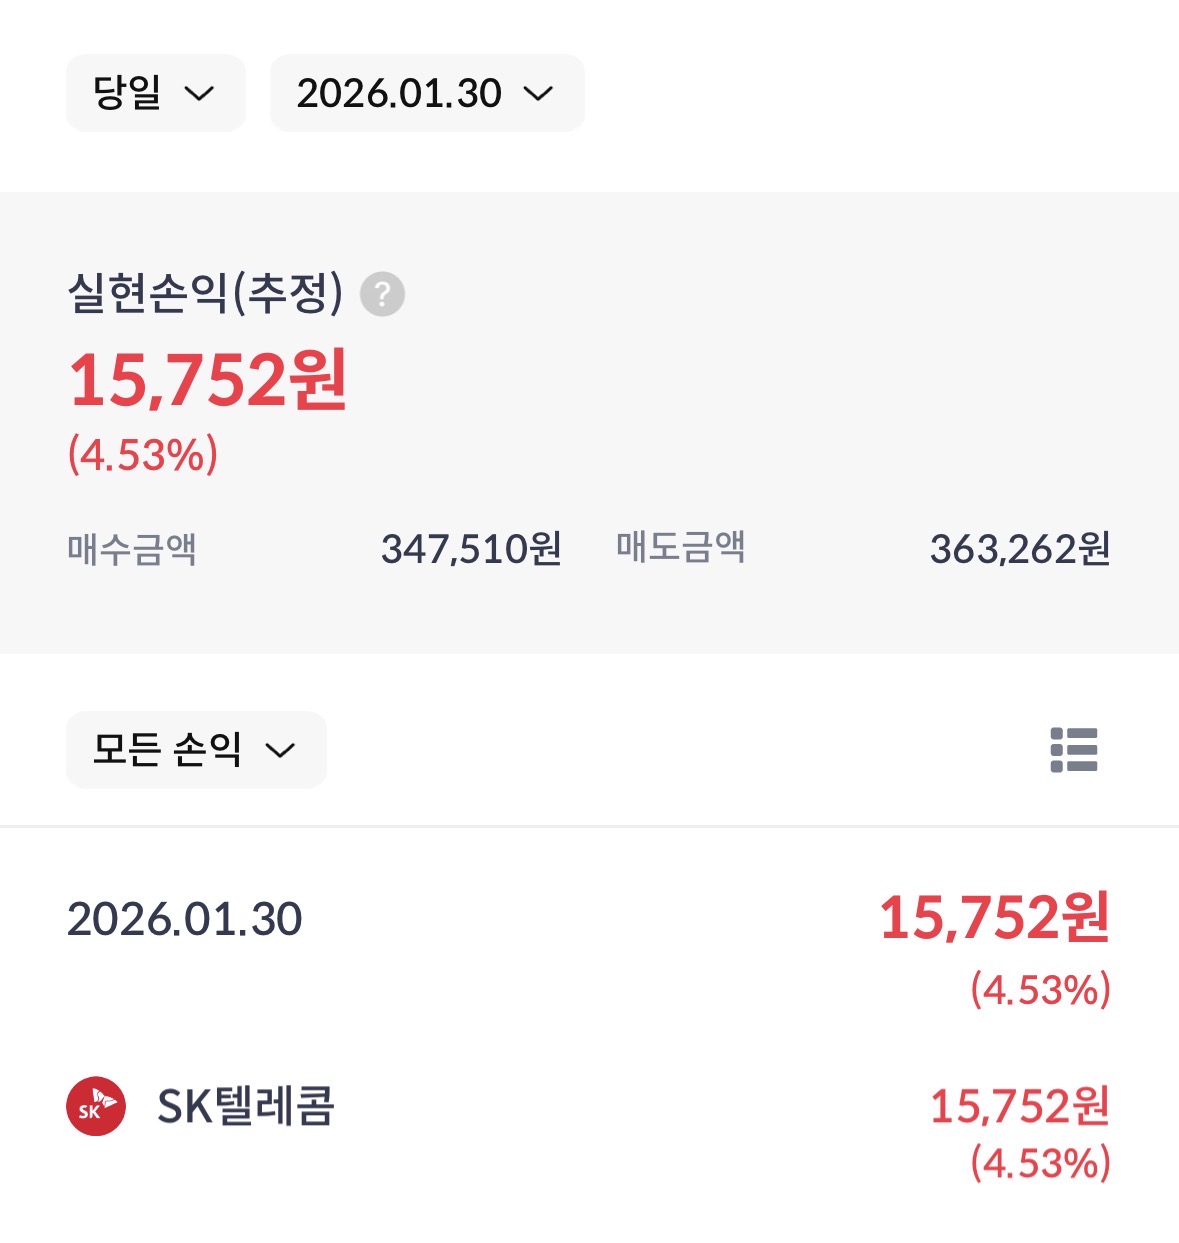
Task: Click the list view icon
Action: pos(1074,750)
